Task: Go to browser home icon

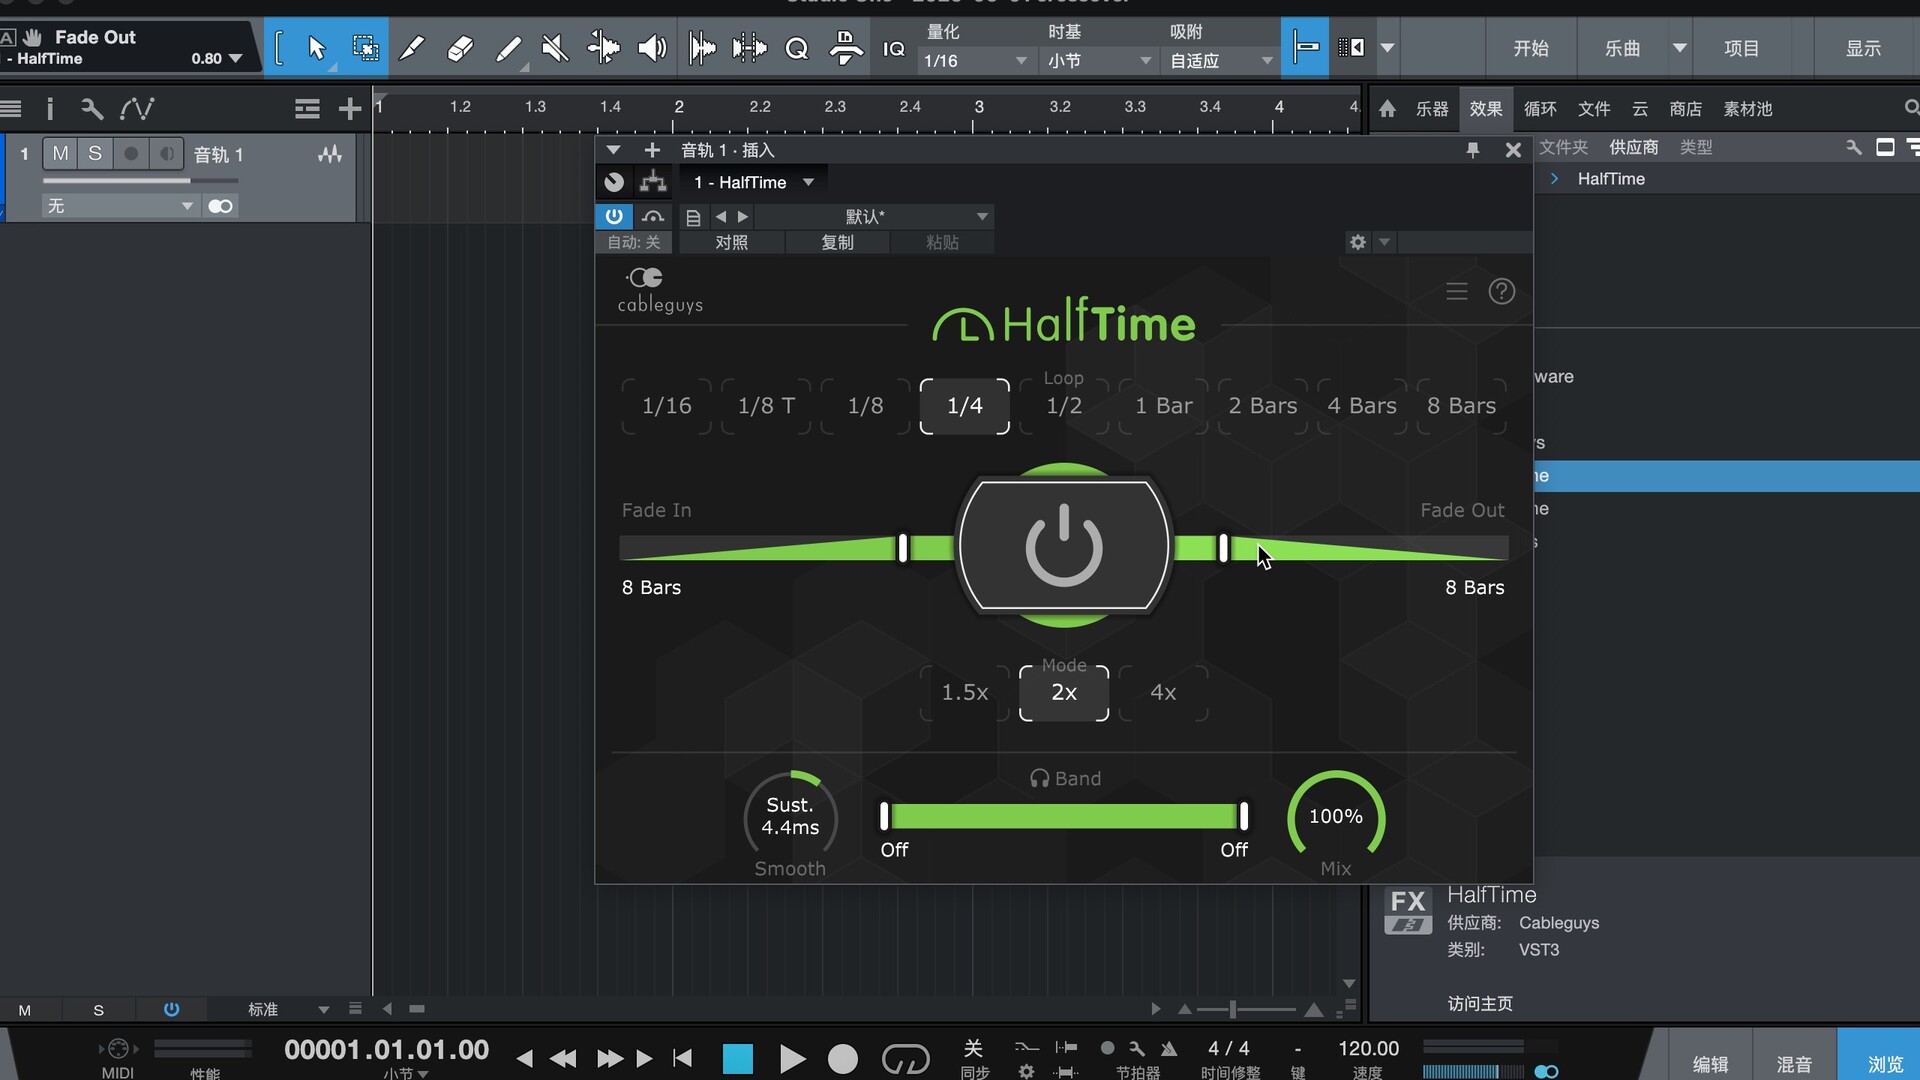Action: point(1387,108)
